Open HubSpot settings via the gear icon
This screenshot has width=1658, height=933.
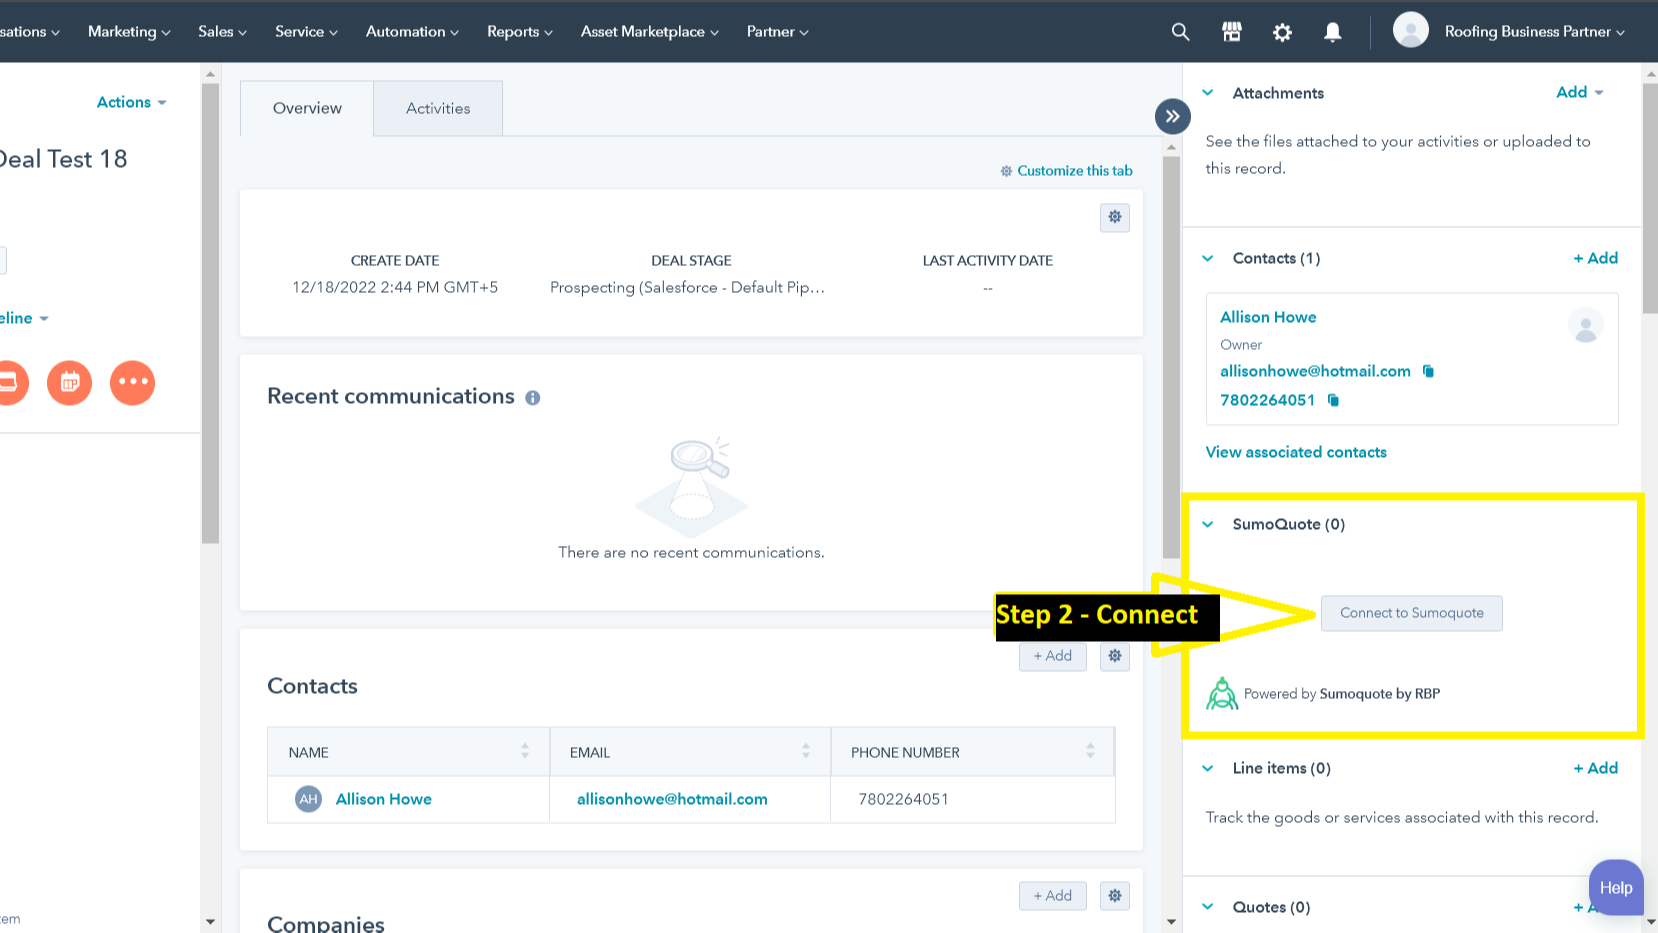point(1282,31)
